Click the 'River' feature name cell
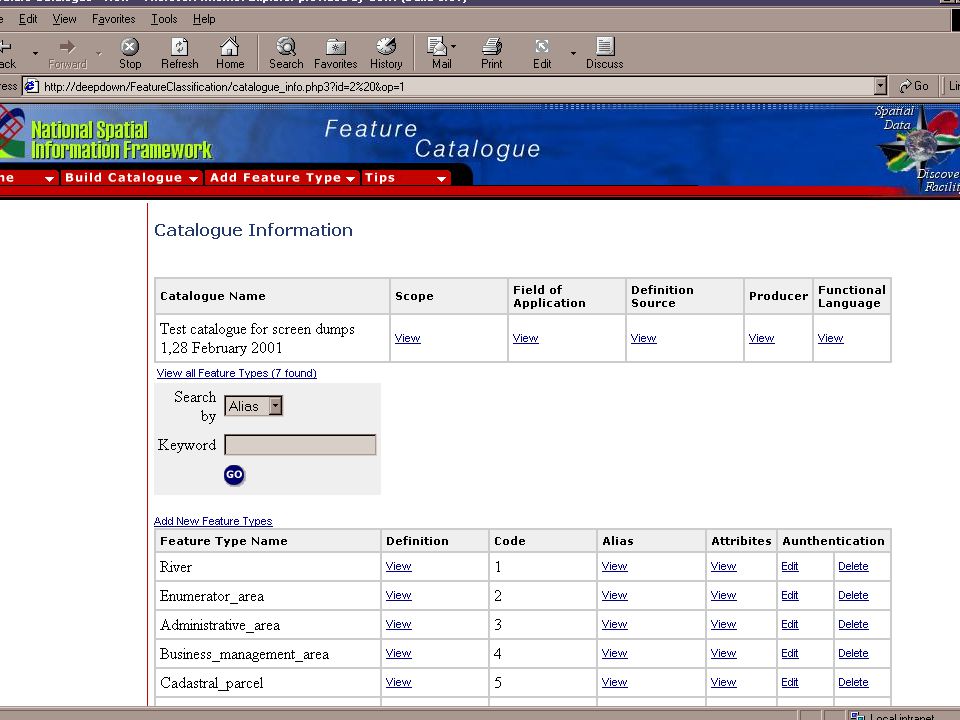The height and width of the screenshot is (720, 960). click(268, 567)
